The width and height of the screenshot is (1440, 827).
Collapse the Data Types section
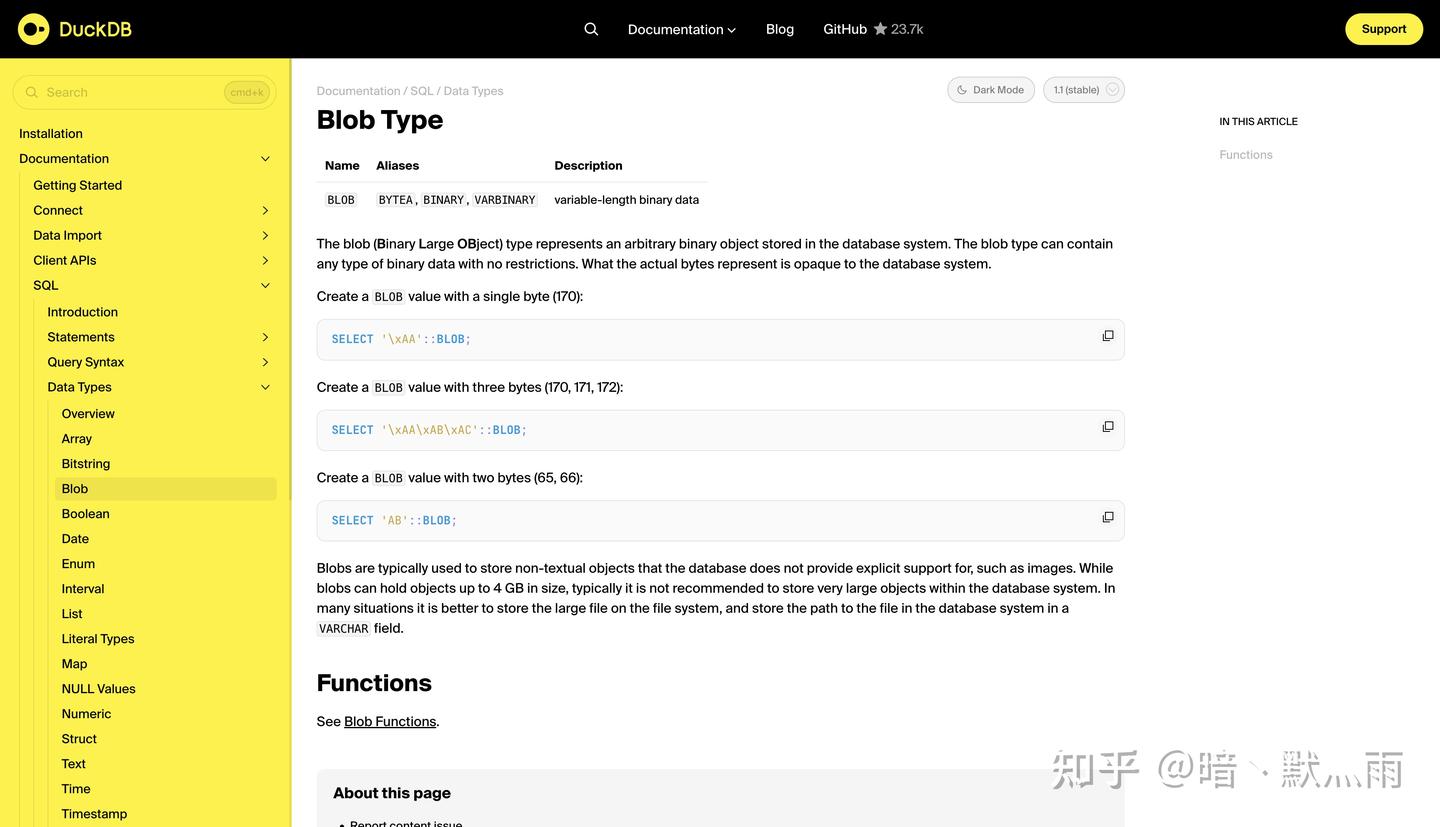tap(265, 387)
